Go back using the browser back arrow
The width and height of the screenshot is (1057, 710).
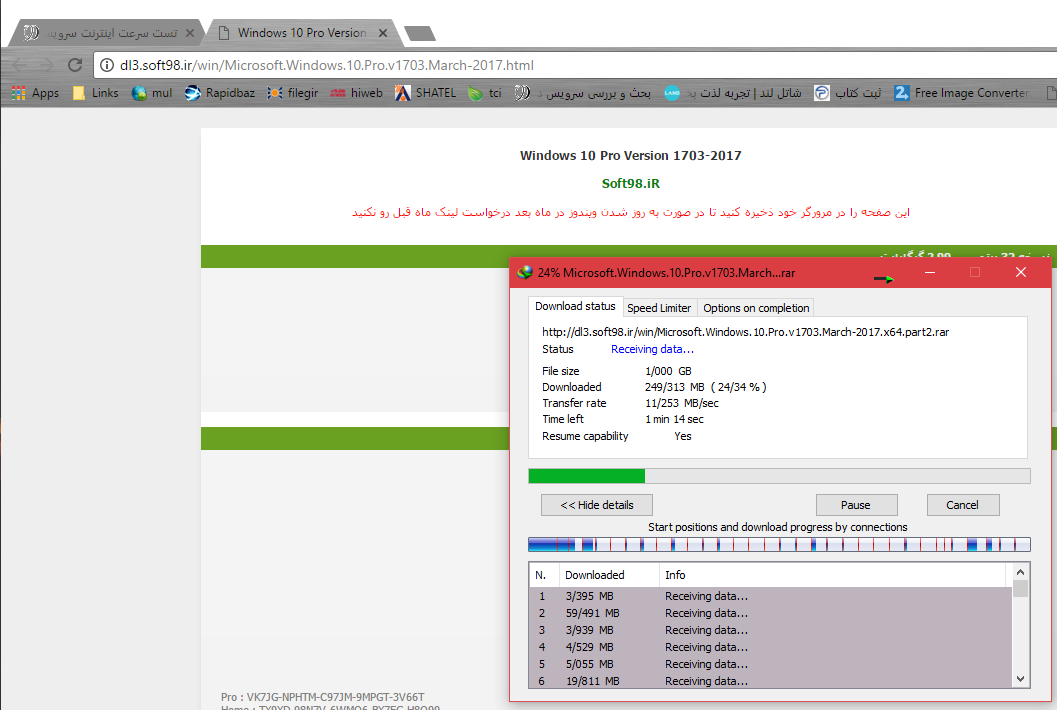(x=18, y=65)
